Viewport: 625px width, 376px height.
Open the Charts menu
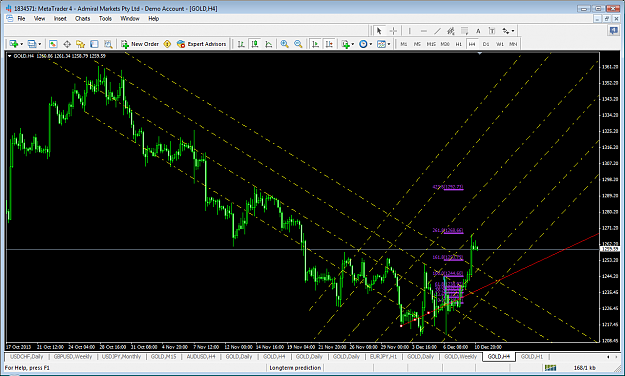(83, 18)
